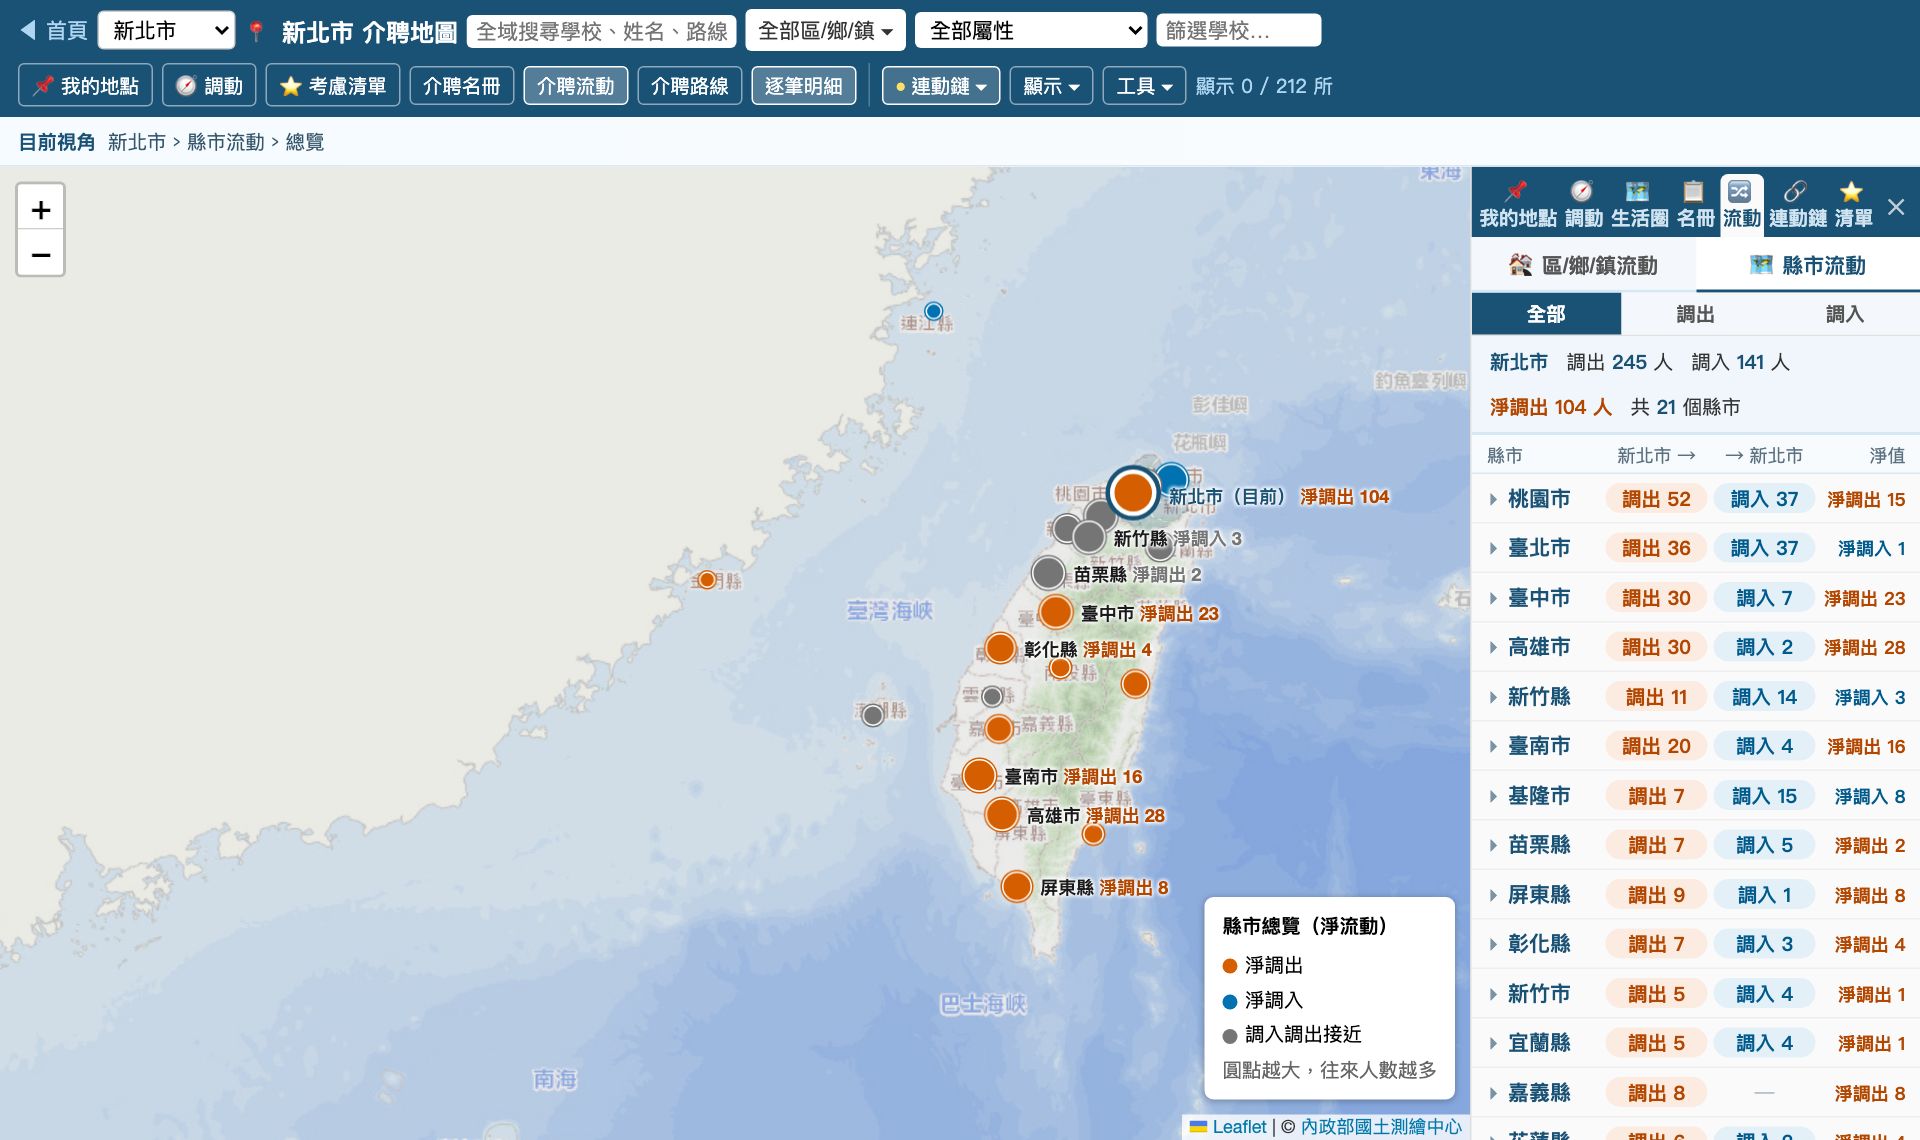The image size is (1920, 1140).
Task: Toggle 逐筆明細 view button
Action: point(804,86)
